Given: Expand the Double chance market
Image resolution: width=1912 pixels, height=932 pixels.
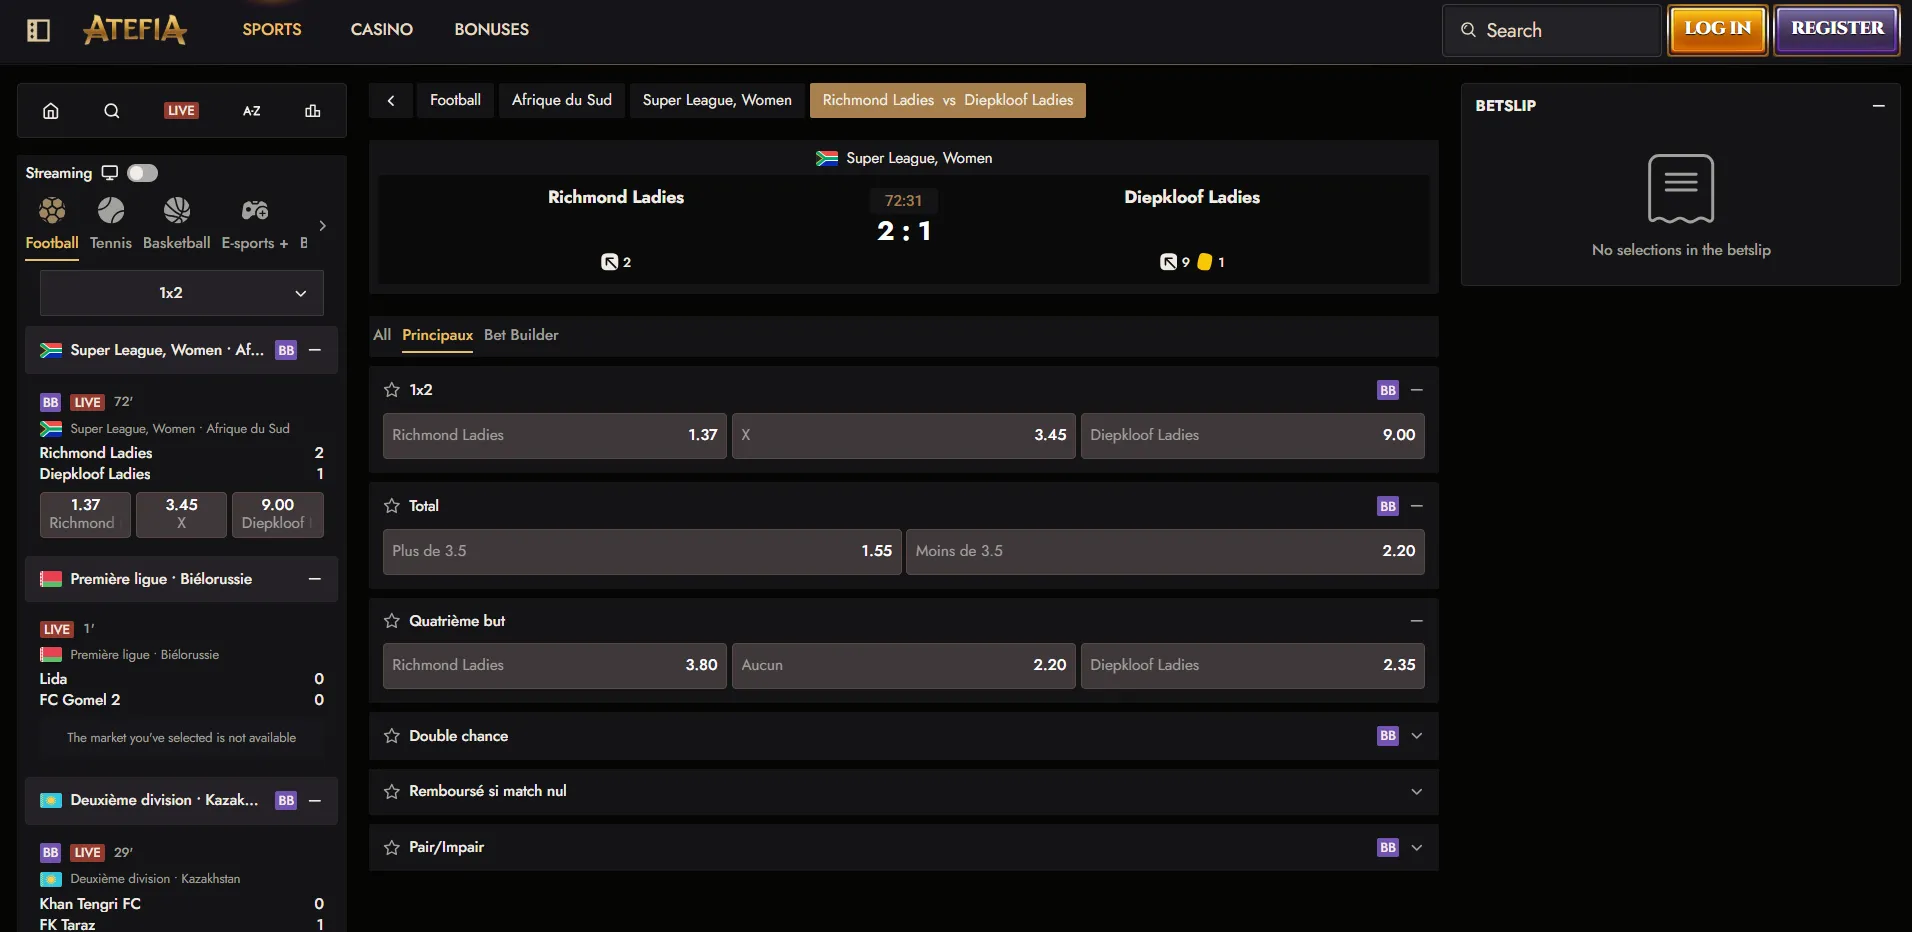Looking at the screenshot, I should pyautogui.click(x=1416, y=736).
